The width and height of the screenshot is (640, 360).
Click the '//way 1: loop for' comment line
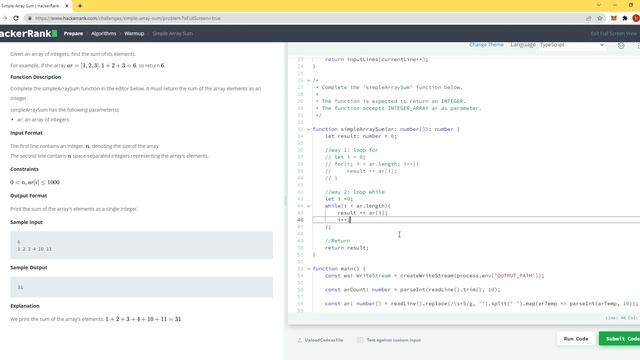tap(351, 150)
